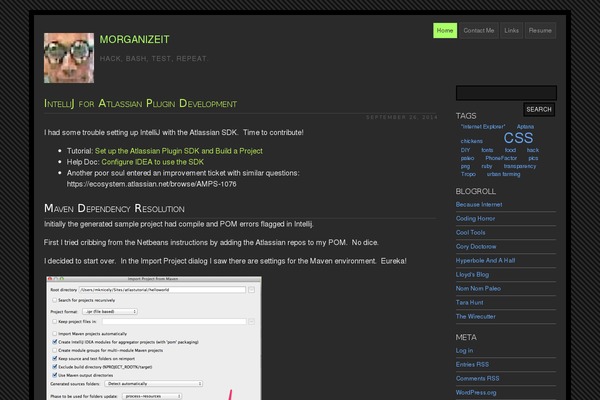Click the sidebar search text field
The height and width of the screenshot is (400, 600).
pos(506,93)
